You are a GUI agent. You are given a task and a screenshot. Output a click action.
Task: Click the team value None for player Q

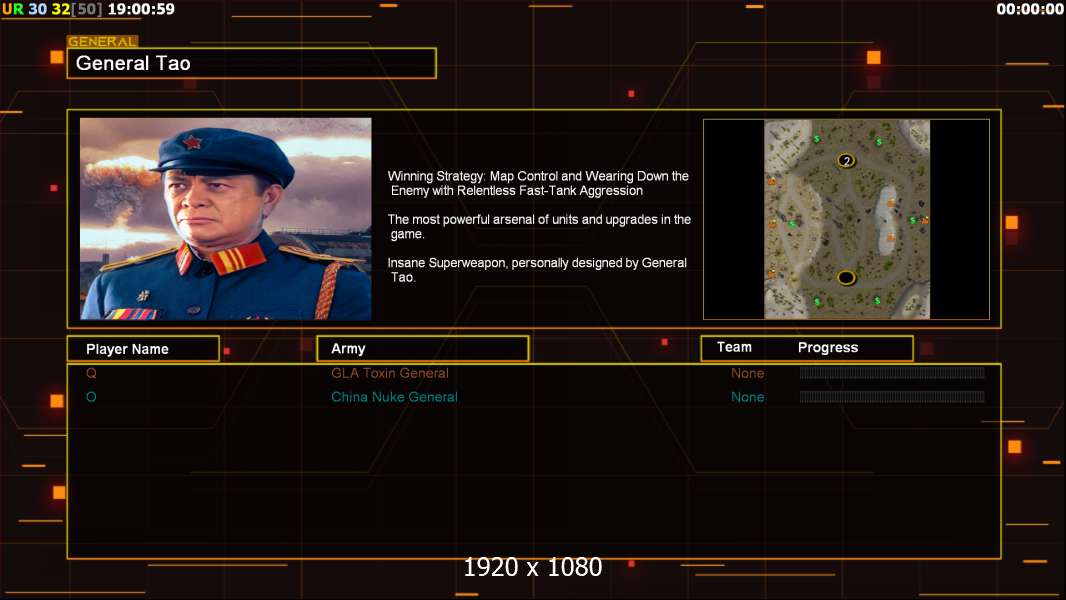[x=747, y=373]
